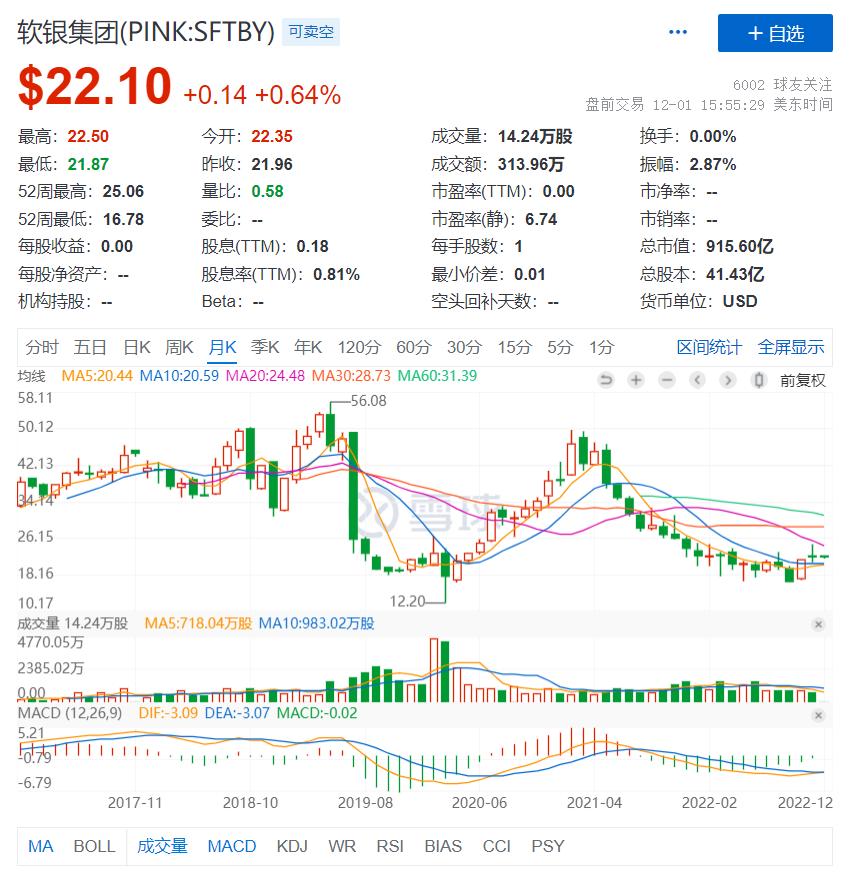The width and height of the screenshot is (856, 872).
Task: Switch to the 60分 chart tab
Action: point(414,348)
